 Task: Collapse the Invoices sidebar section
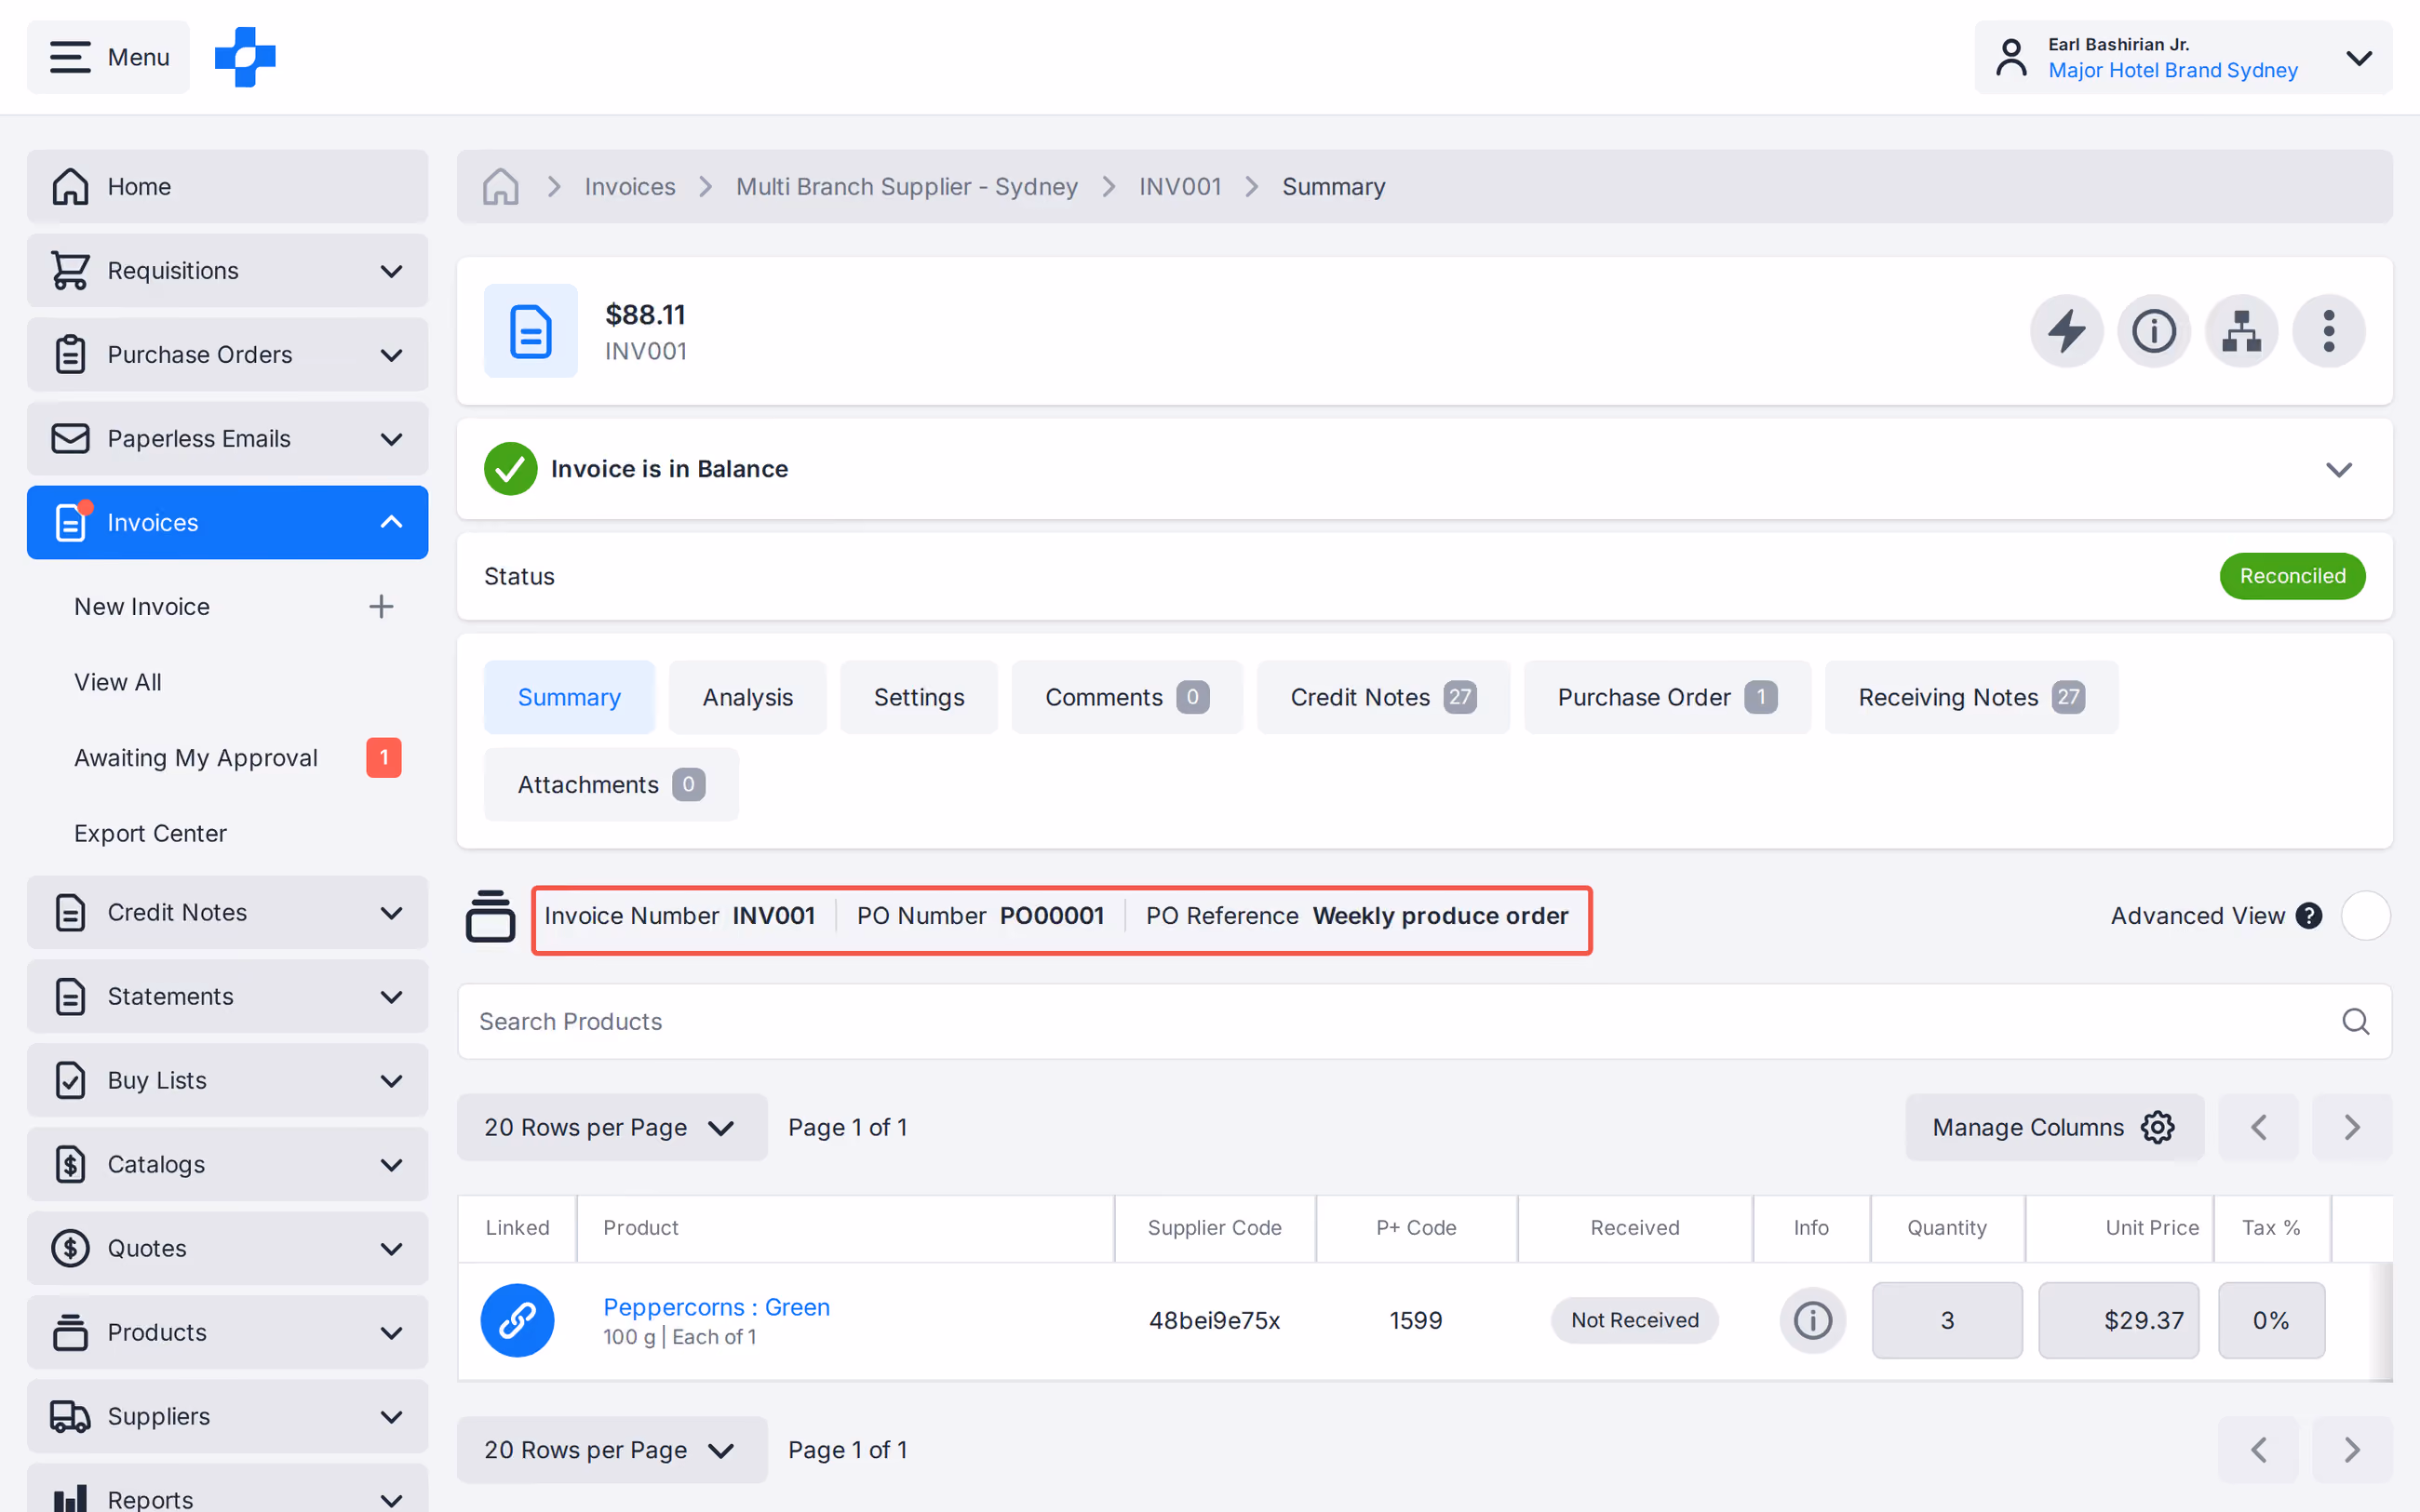click(x=227, y=522)
